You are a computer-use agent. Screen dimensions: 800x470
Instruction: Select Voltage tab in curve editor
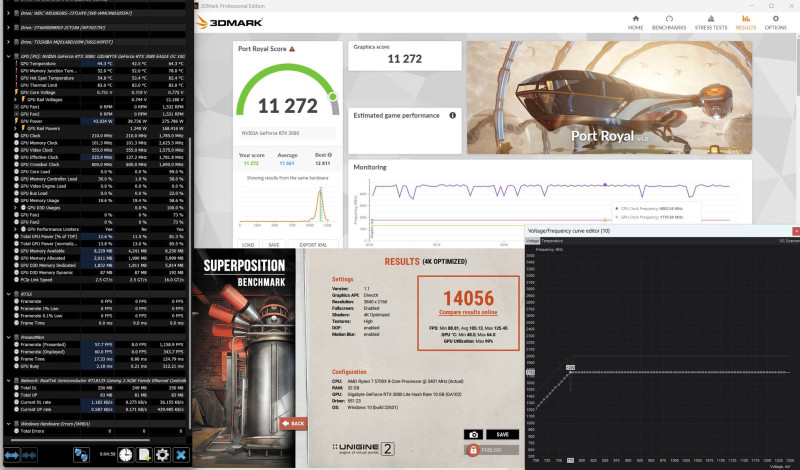coord(532,240)
